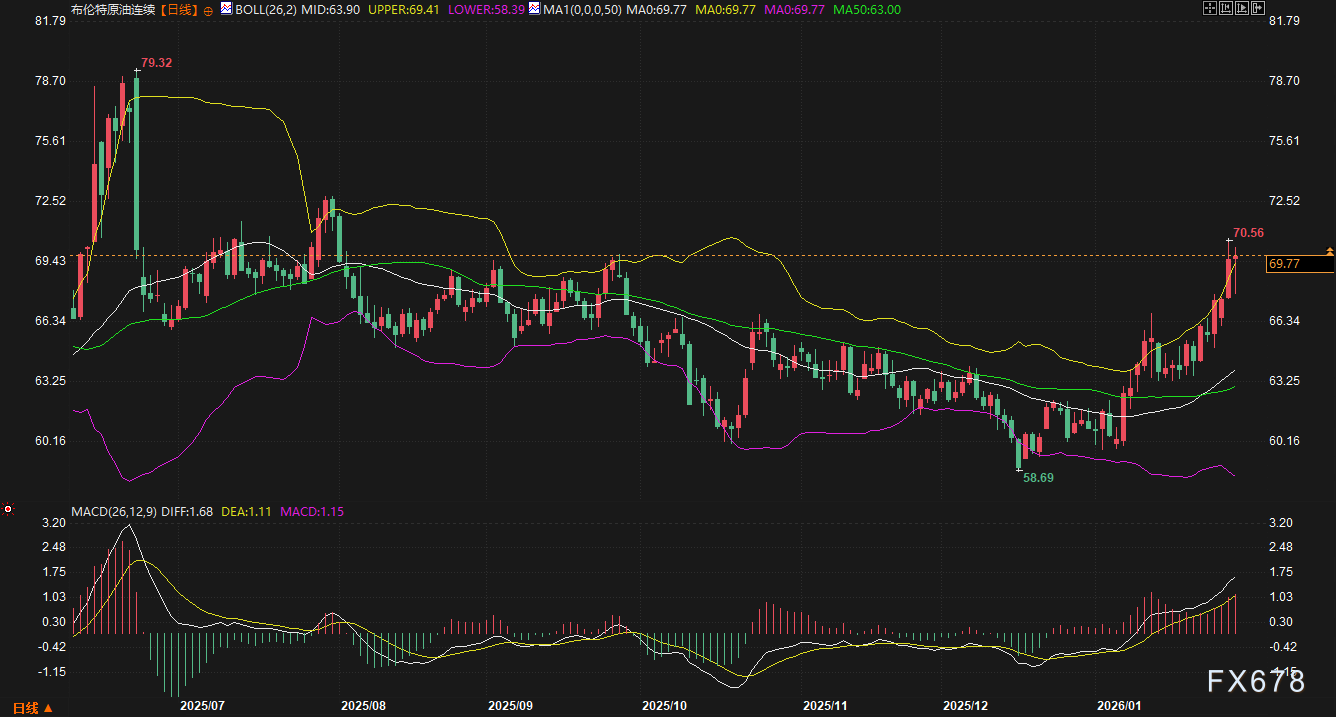This screenshot has height=717, width=1336.
Task: Click the green MA50:63.00 value
Action: [867, 9]
